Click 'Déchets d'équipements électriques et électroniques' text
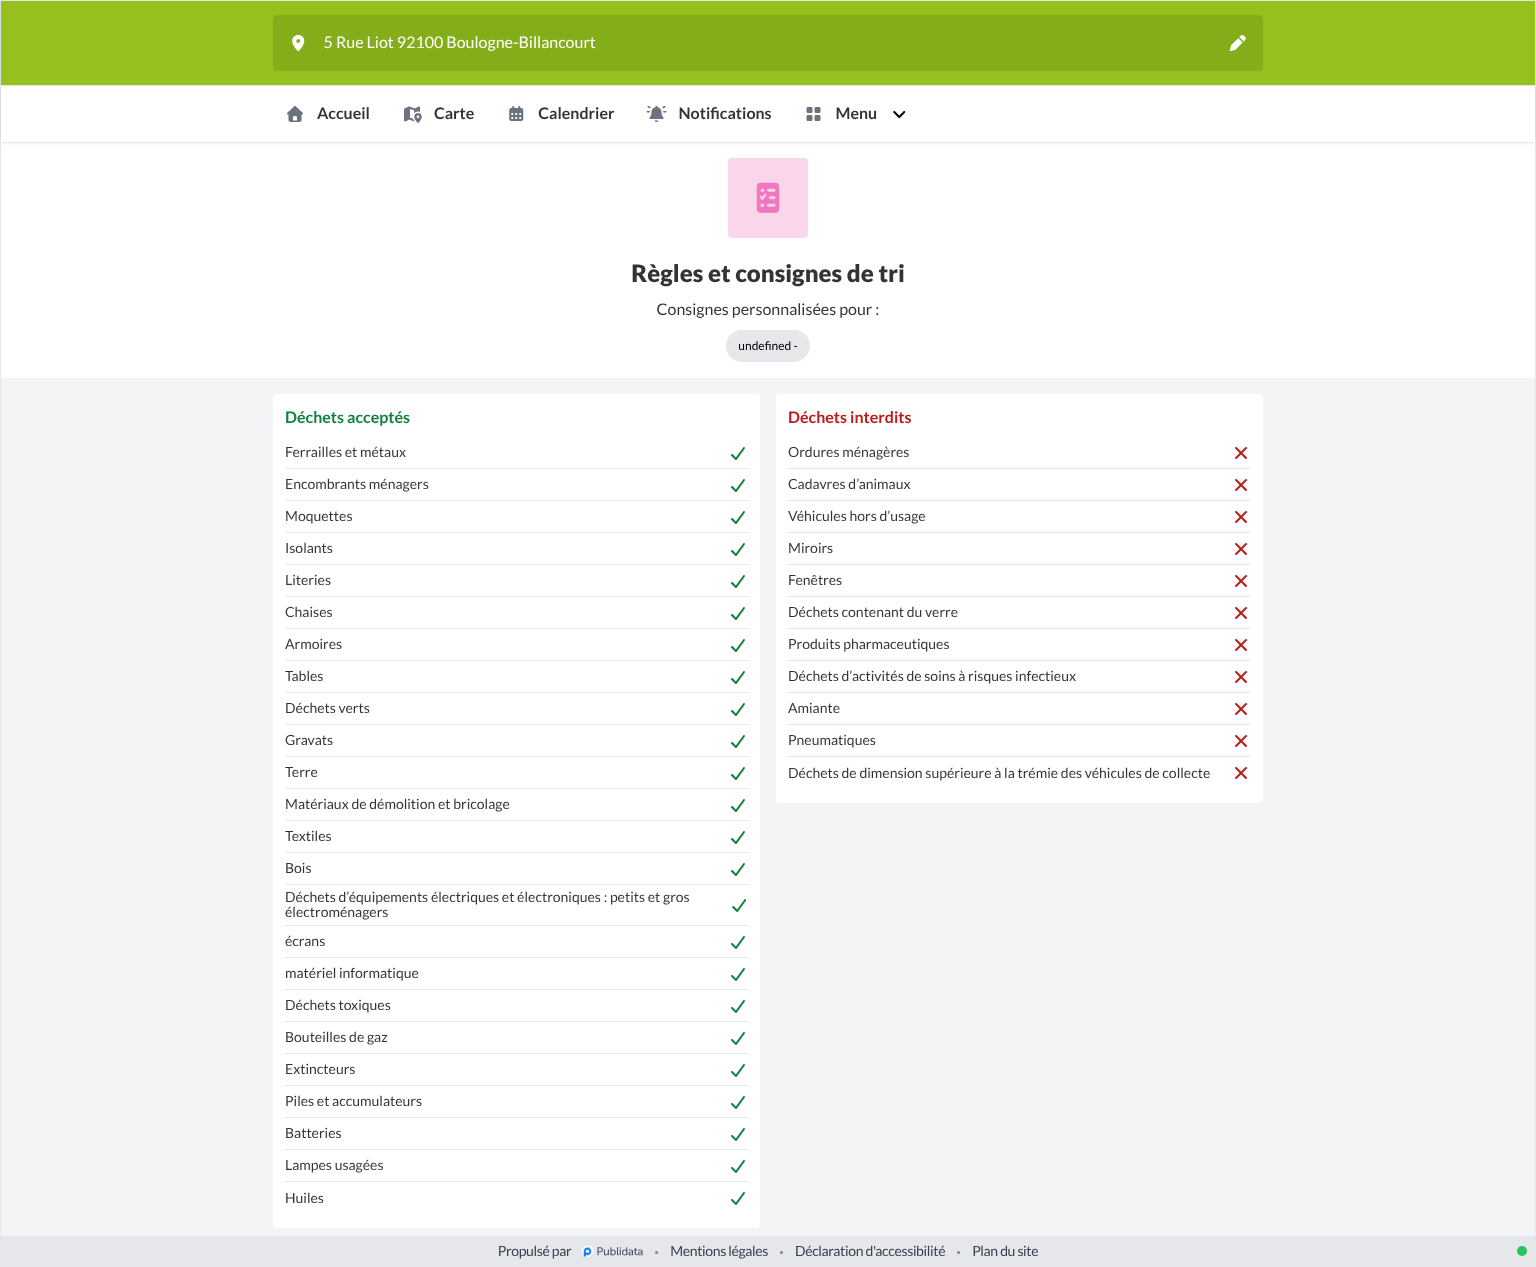Viewport: 1536px width, 1267px height. [x=487, y=905]
